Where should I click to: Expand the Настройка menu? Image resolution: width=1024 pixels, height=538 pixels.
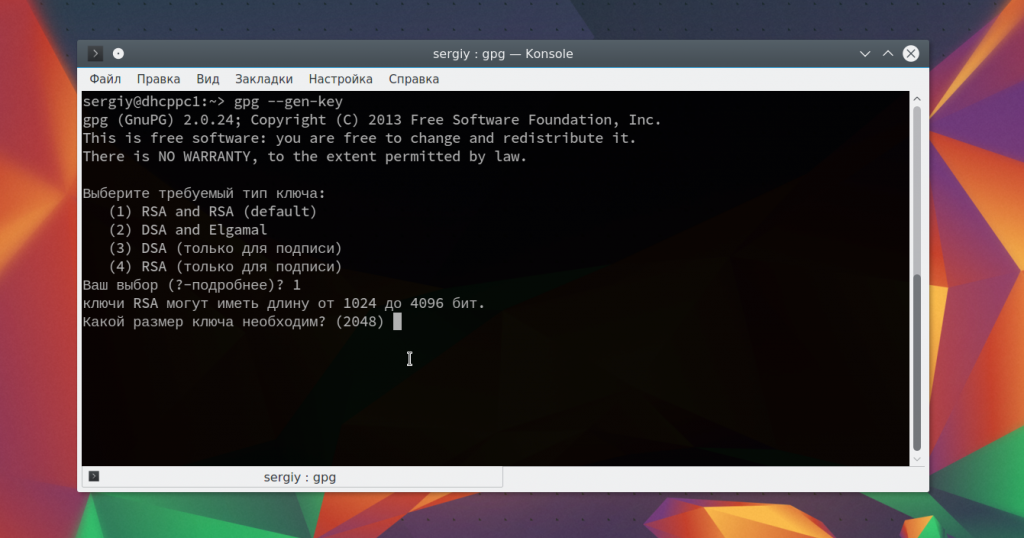[340, 79]
